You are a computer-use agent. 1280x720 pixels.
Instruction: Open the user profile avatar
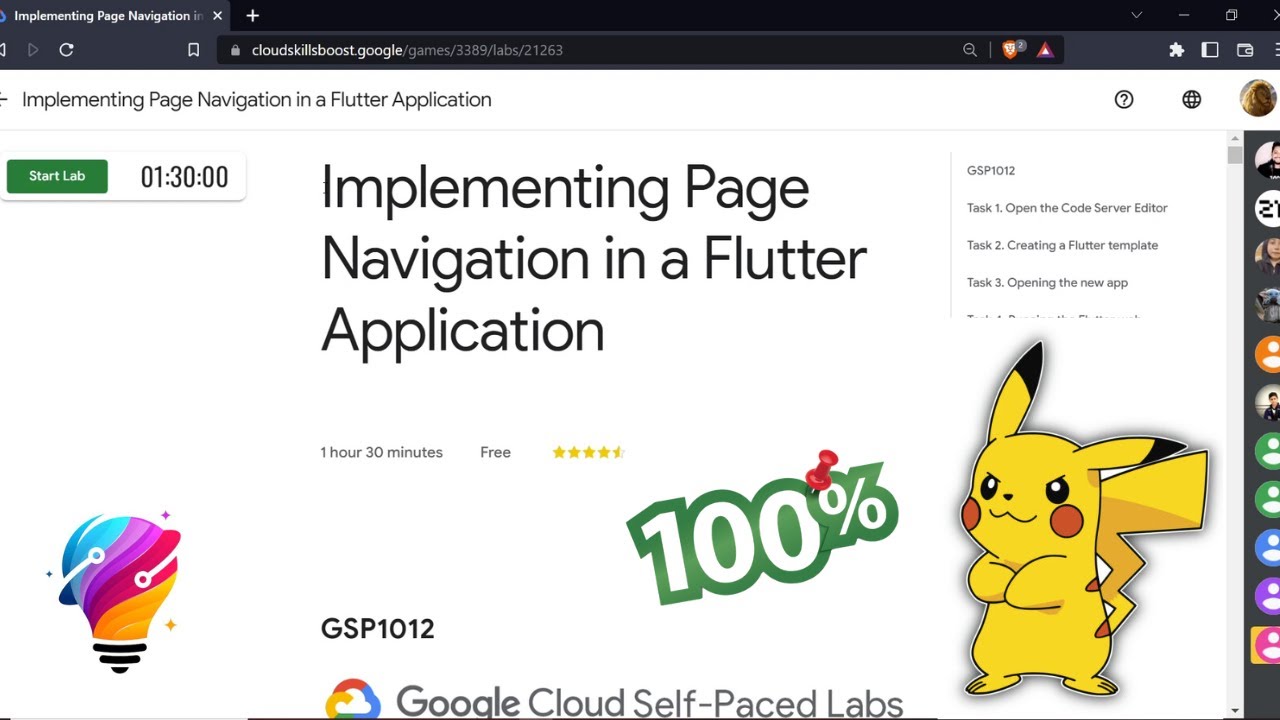point(1258,99)
